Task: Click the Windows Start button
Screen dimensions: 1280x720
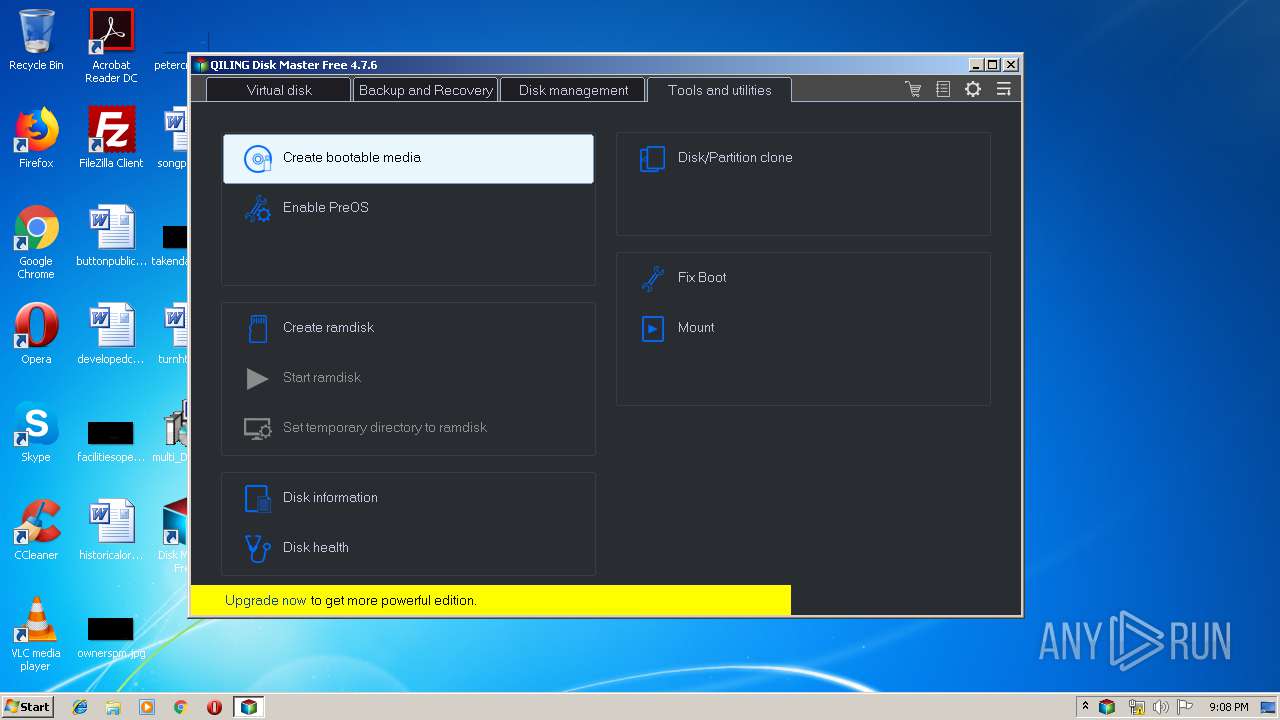Action: coord(27,706)
